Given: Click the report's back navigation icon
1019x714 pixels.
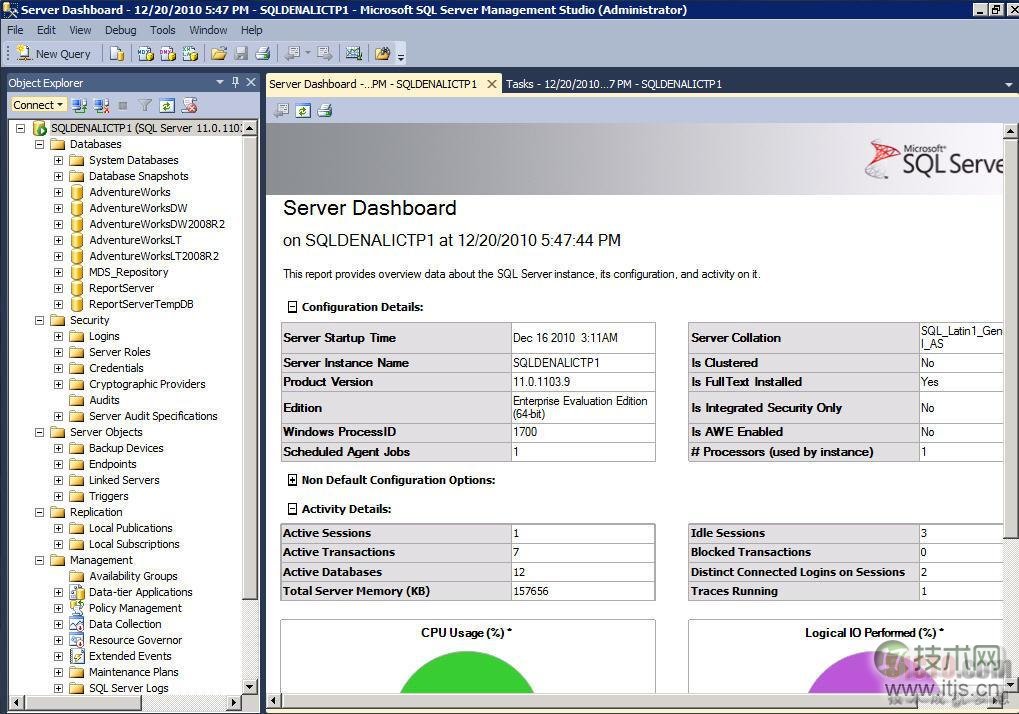Looking at the screenshot, I should [281, 111].
